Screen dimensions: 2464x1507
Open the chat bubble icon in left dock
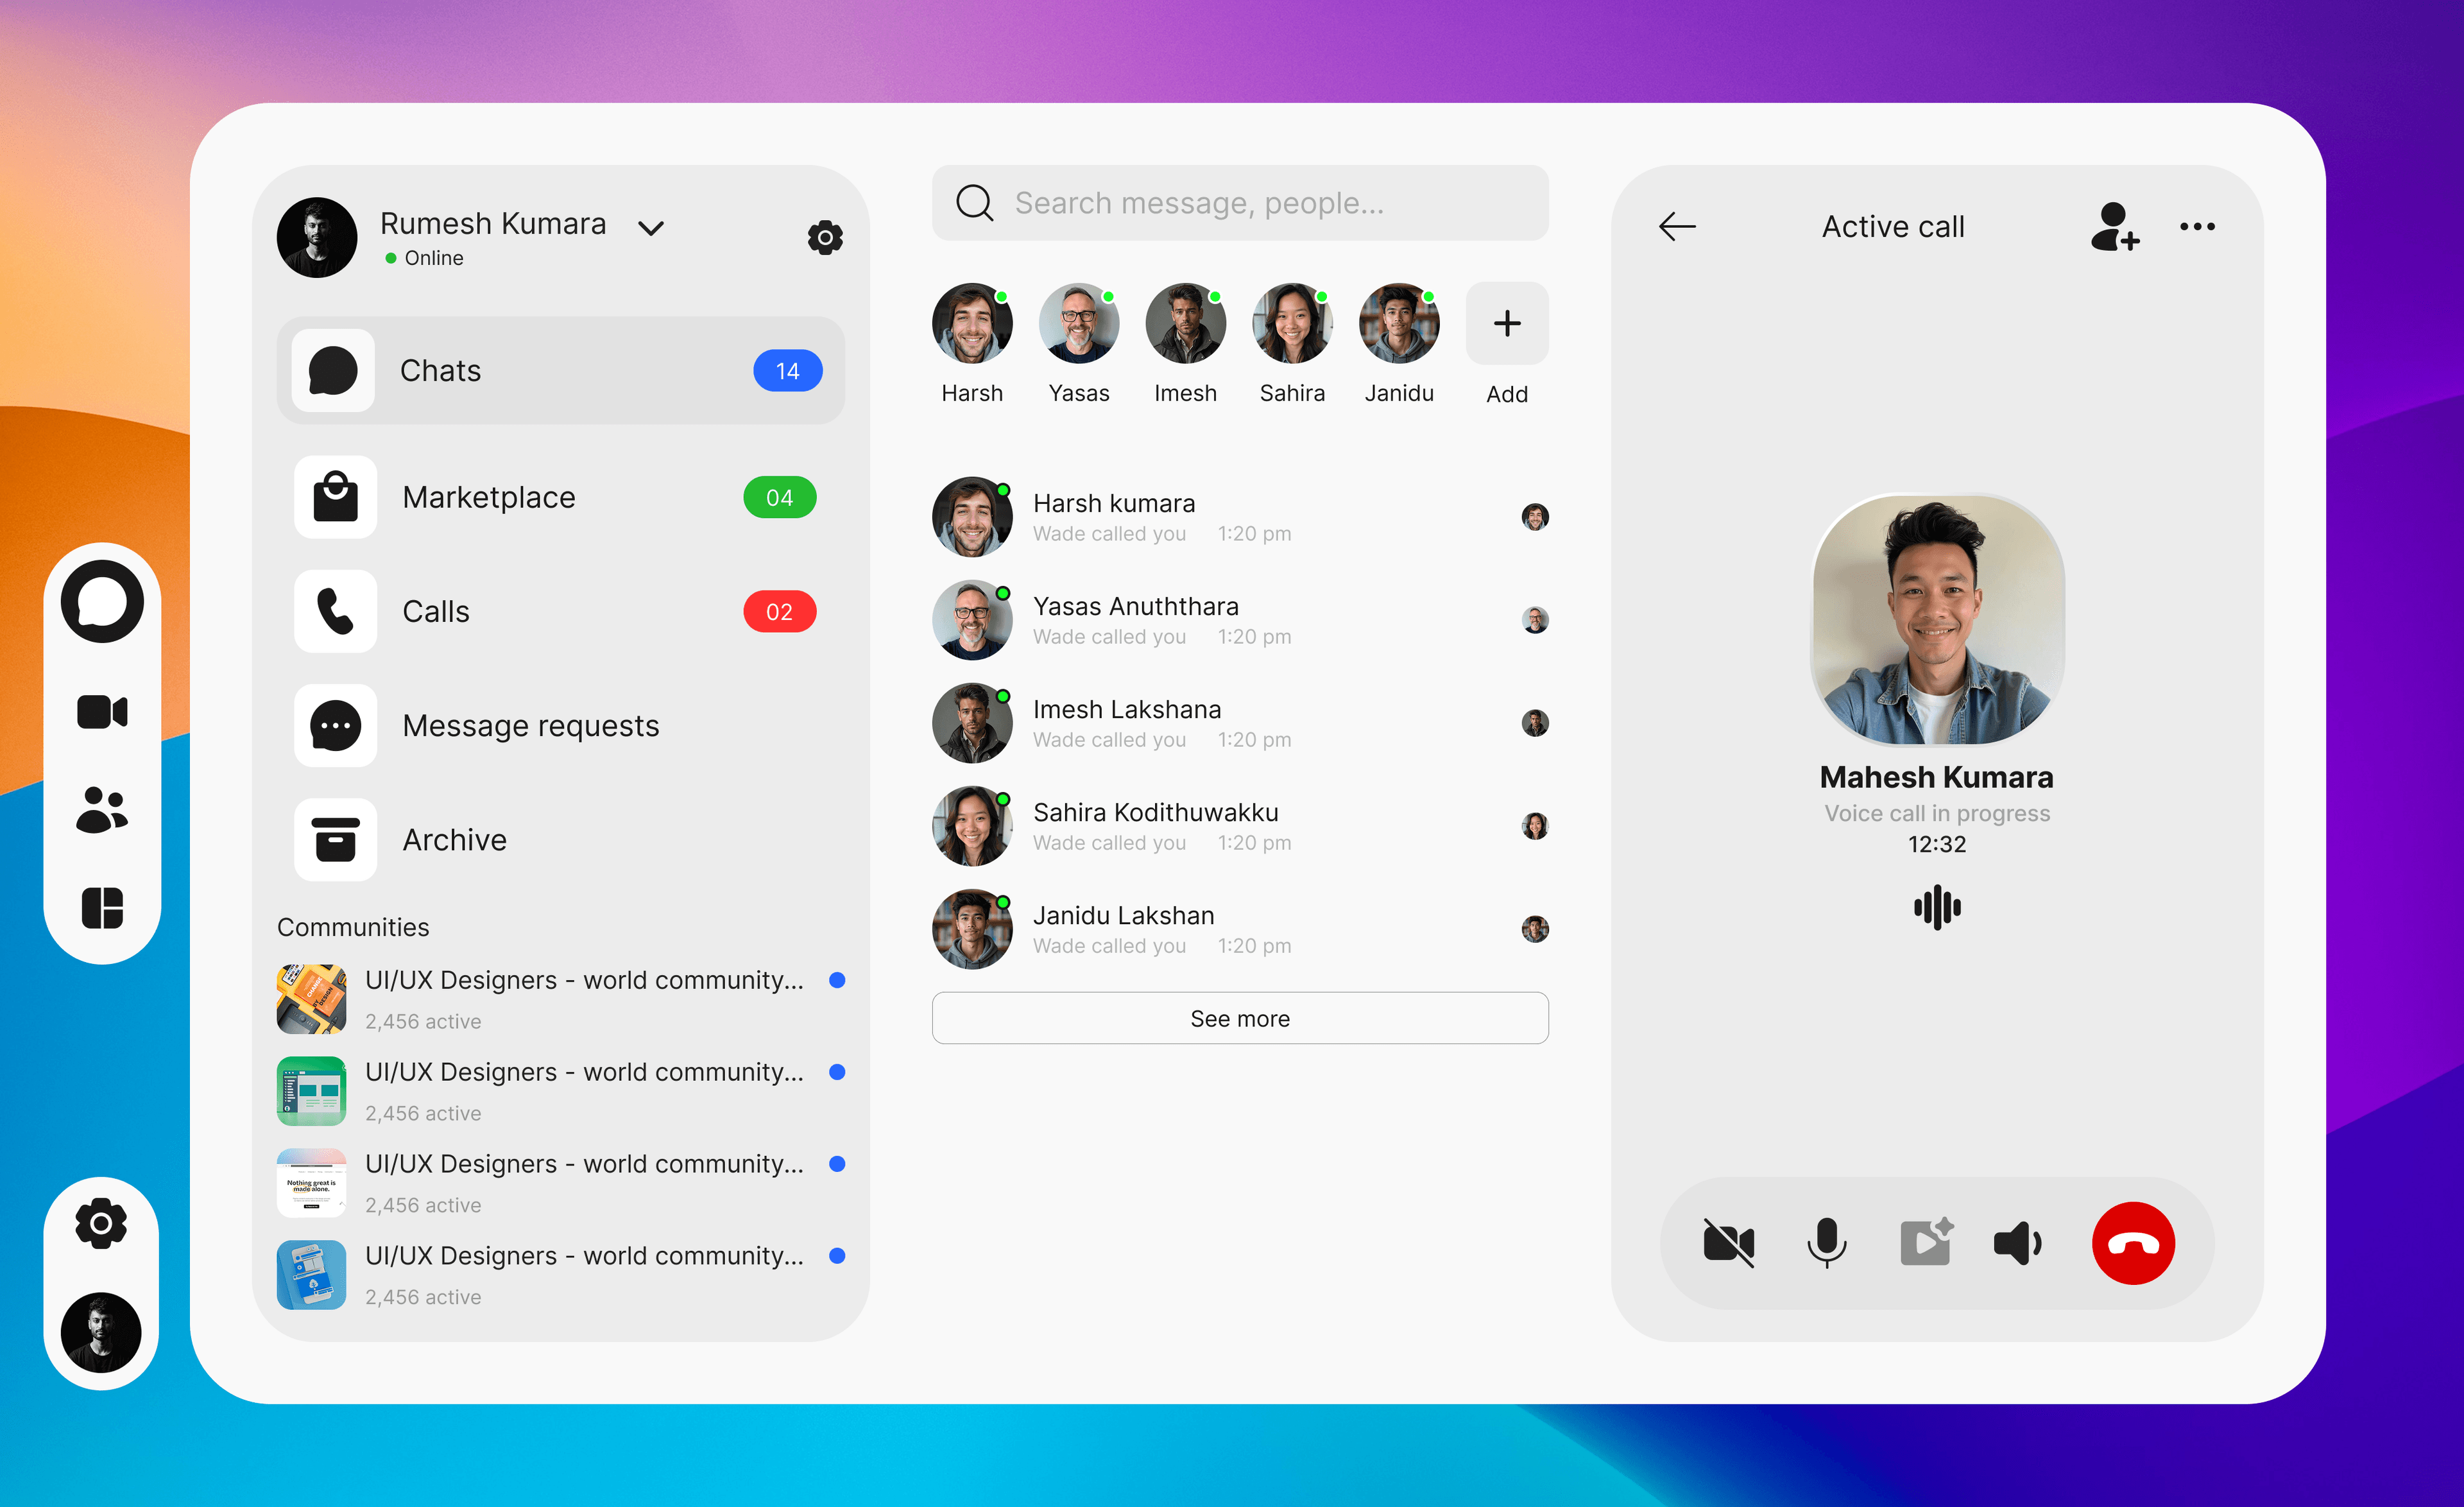point(102,602)
